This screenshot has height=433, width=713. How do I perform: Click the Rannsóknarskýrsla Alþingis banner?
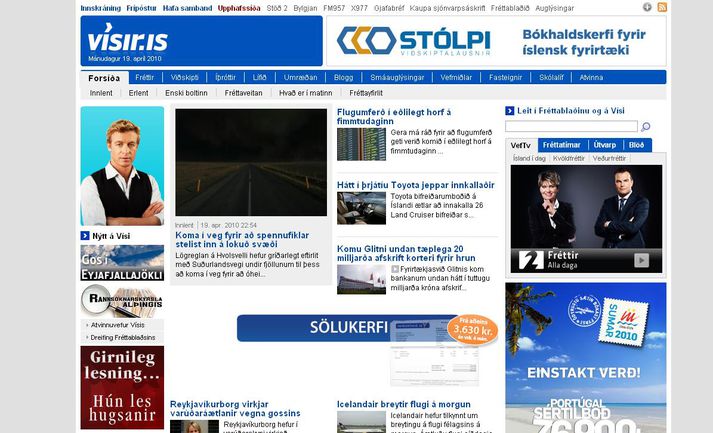tap(122, 300)
